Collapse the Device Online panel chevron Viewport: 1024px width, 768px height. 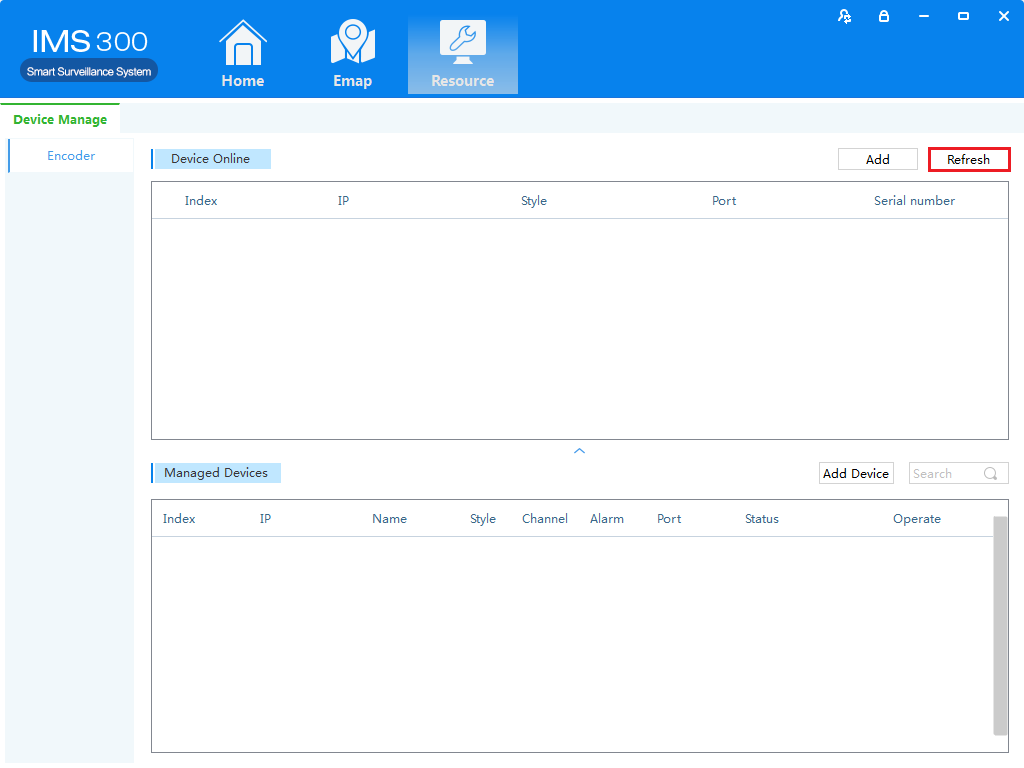pos(579,451)
